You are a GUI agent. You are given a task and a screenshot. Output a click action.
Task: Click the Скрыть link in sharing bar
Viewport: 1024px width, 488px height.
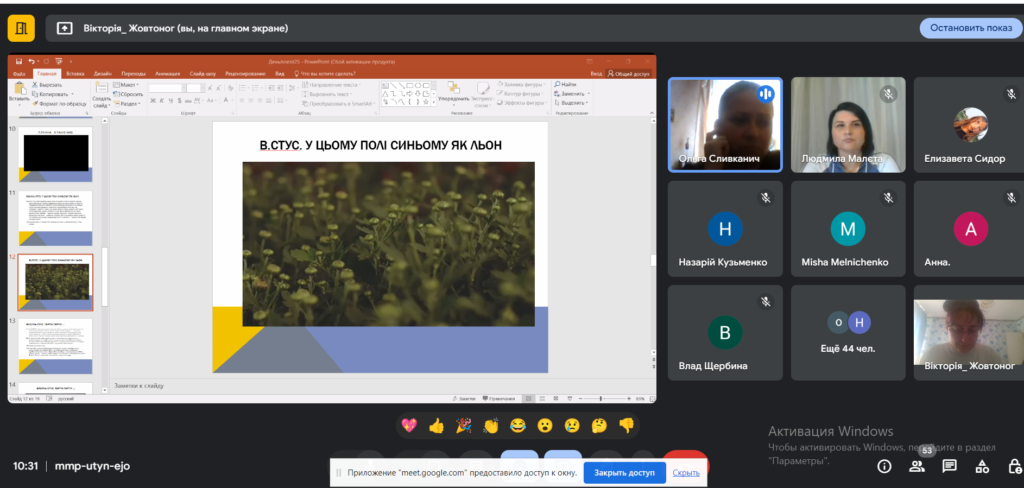(x=686, y=472)
